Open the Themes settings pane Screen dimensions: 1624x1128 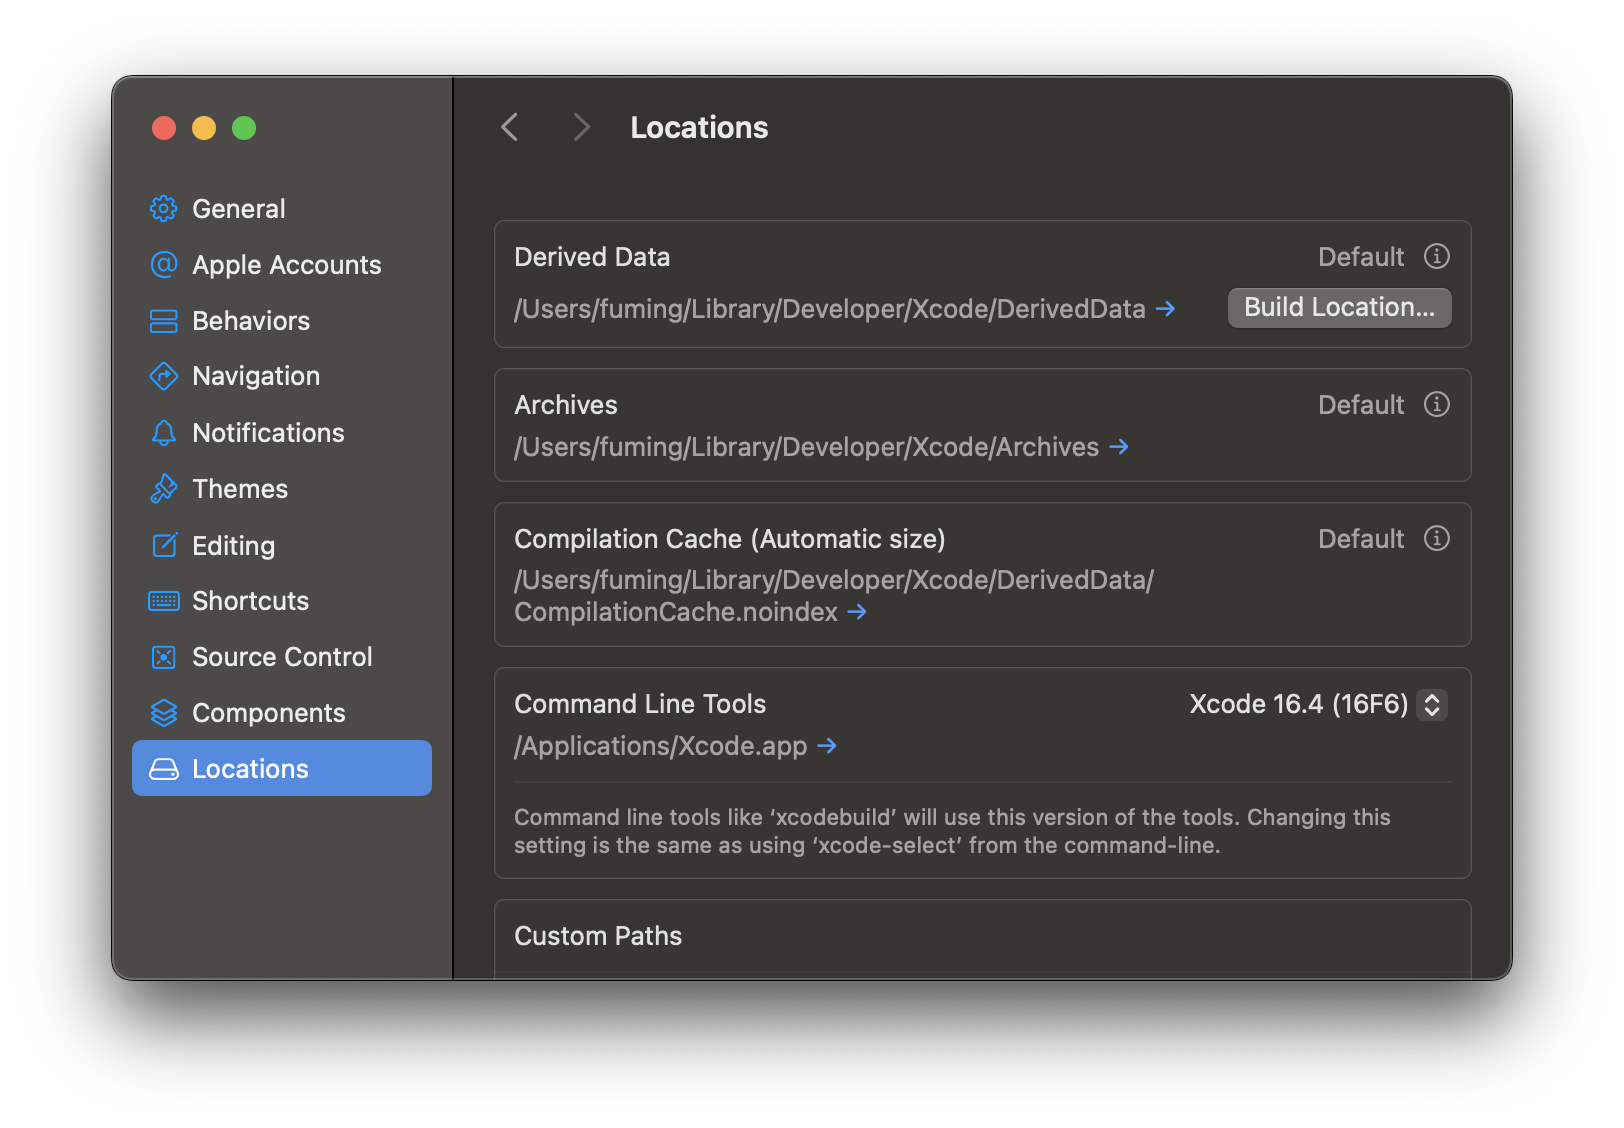282,488
